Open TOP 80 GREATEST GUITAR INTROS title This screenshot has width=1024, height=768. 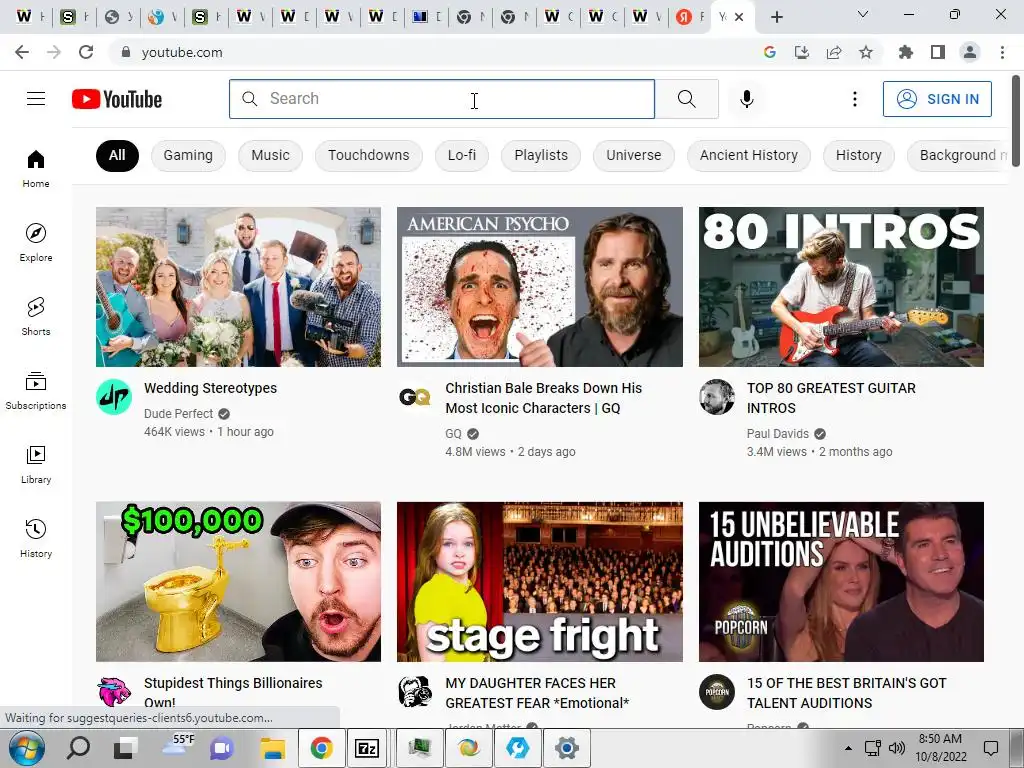coord(831,398)
